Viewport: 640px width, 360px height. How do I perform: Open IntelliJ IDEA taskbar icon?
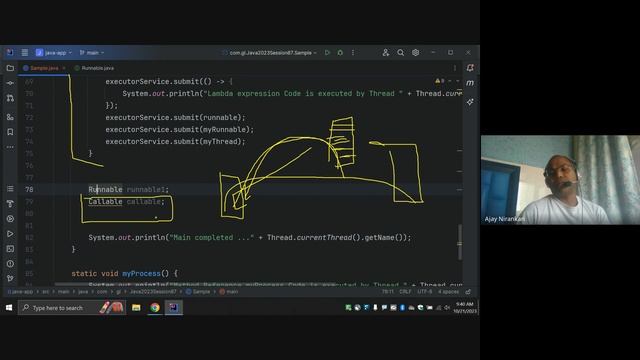pyautogui.click(x=173, y=308)
